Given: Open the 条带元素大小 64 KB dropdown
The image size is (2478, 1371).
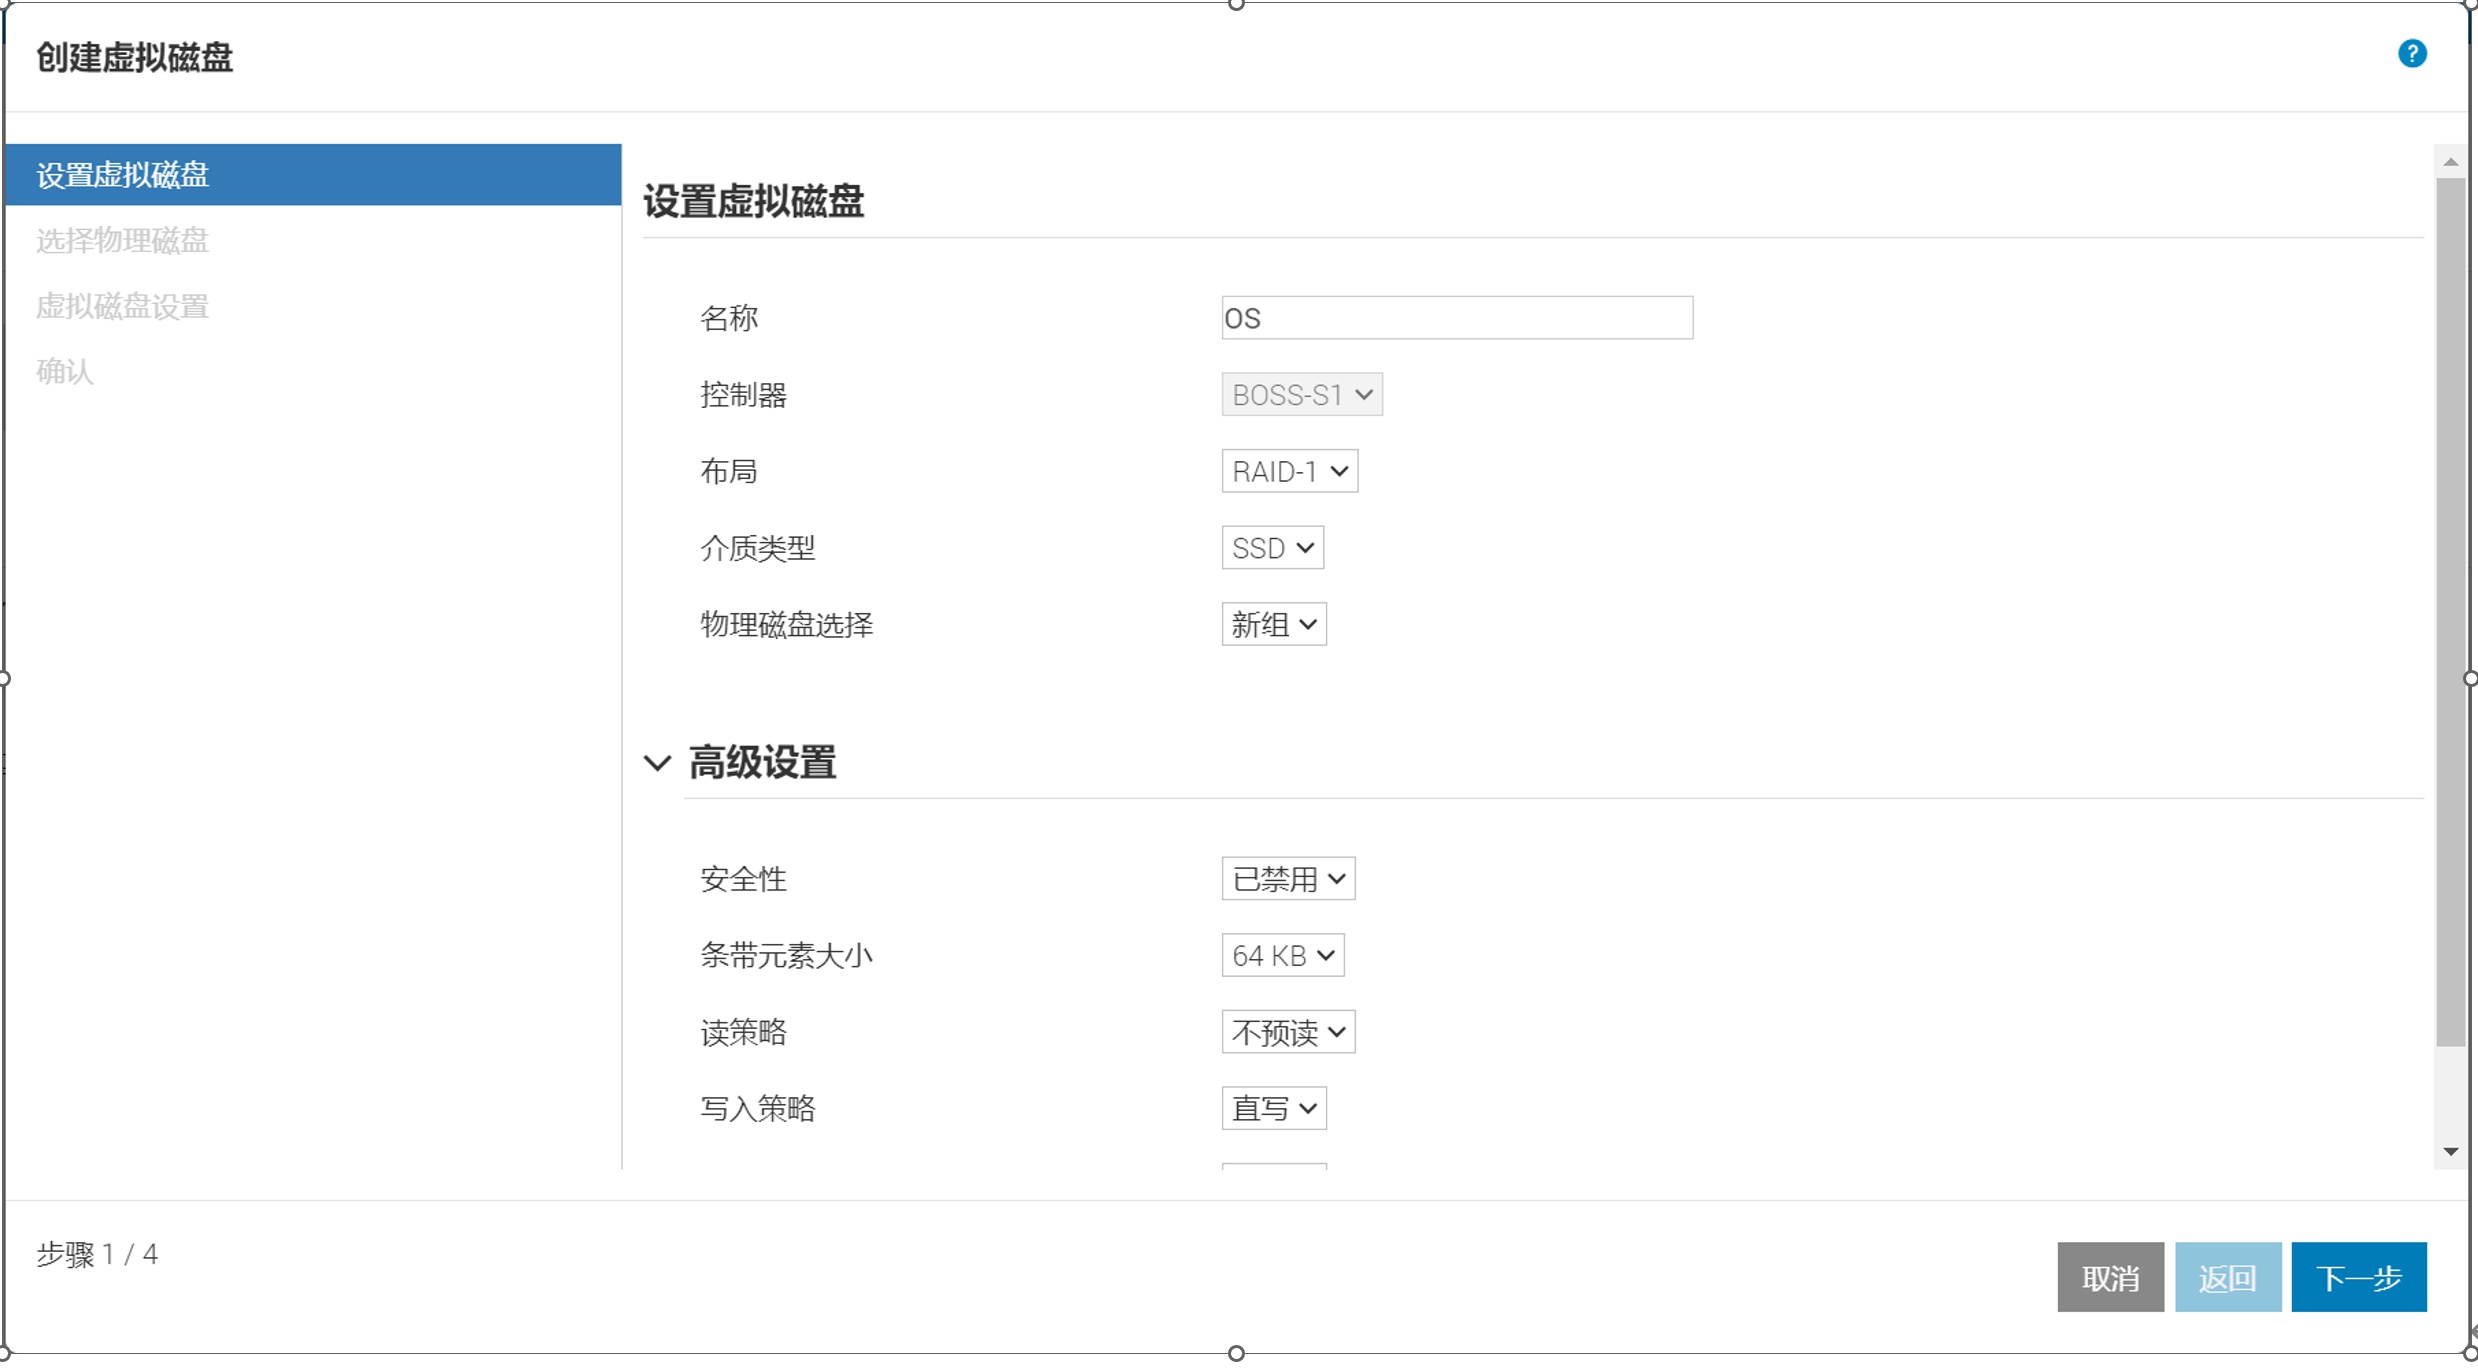Looking at the screenshot, I should click(1281, 956).
